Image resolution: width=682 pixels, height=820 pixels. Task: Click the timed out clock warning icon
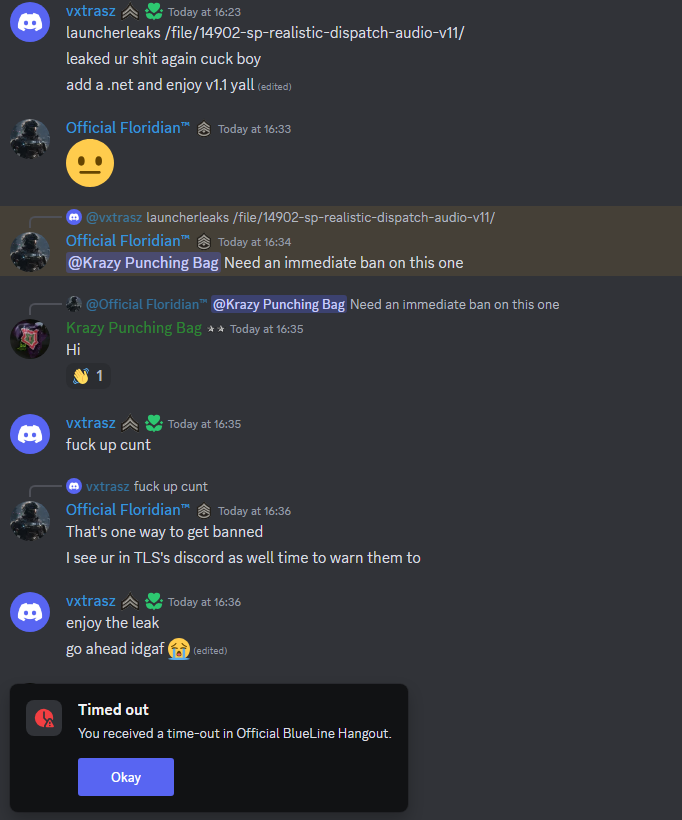point(44,718)
